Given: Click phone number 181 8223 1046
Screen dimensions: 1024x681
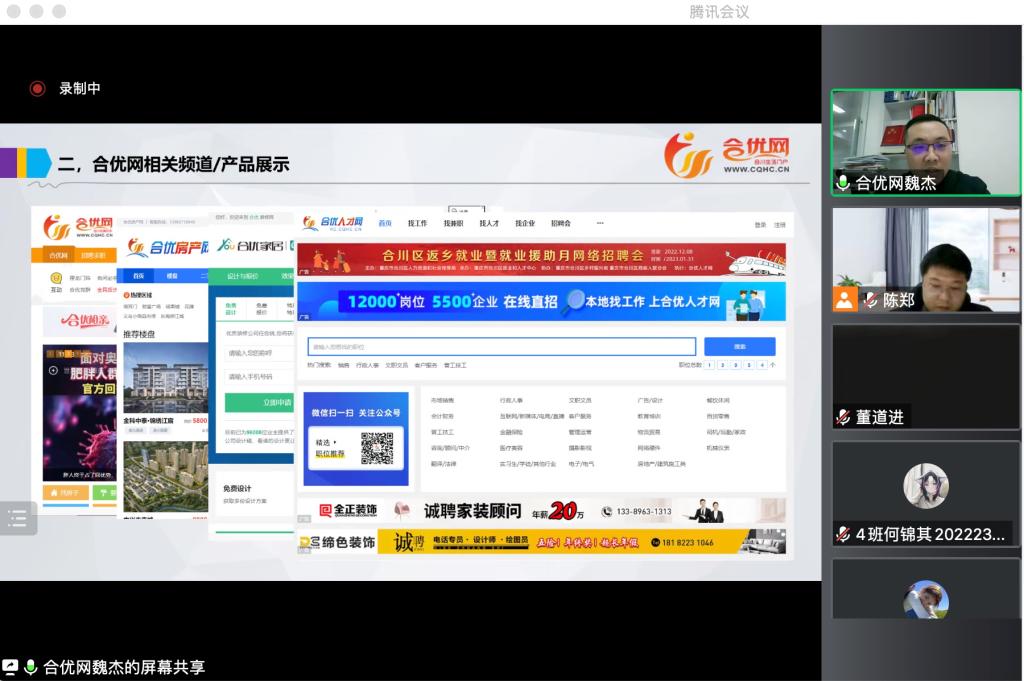Looking at the screenshot, I should [x=687, y=543].
